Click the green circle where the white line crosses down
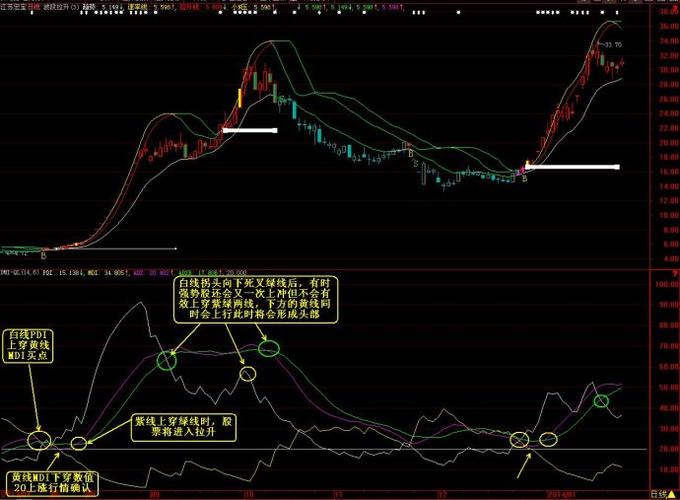 point(167,361)
